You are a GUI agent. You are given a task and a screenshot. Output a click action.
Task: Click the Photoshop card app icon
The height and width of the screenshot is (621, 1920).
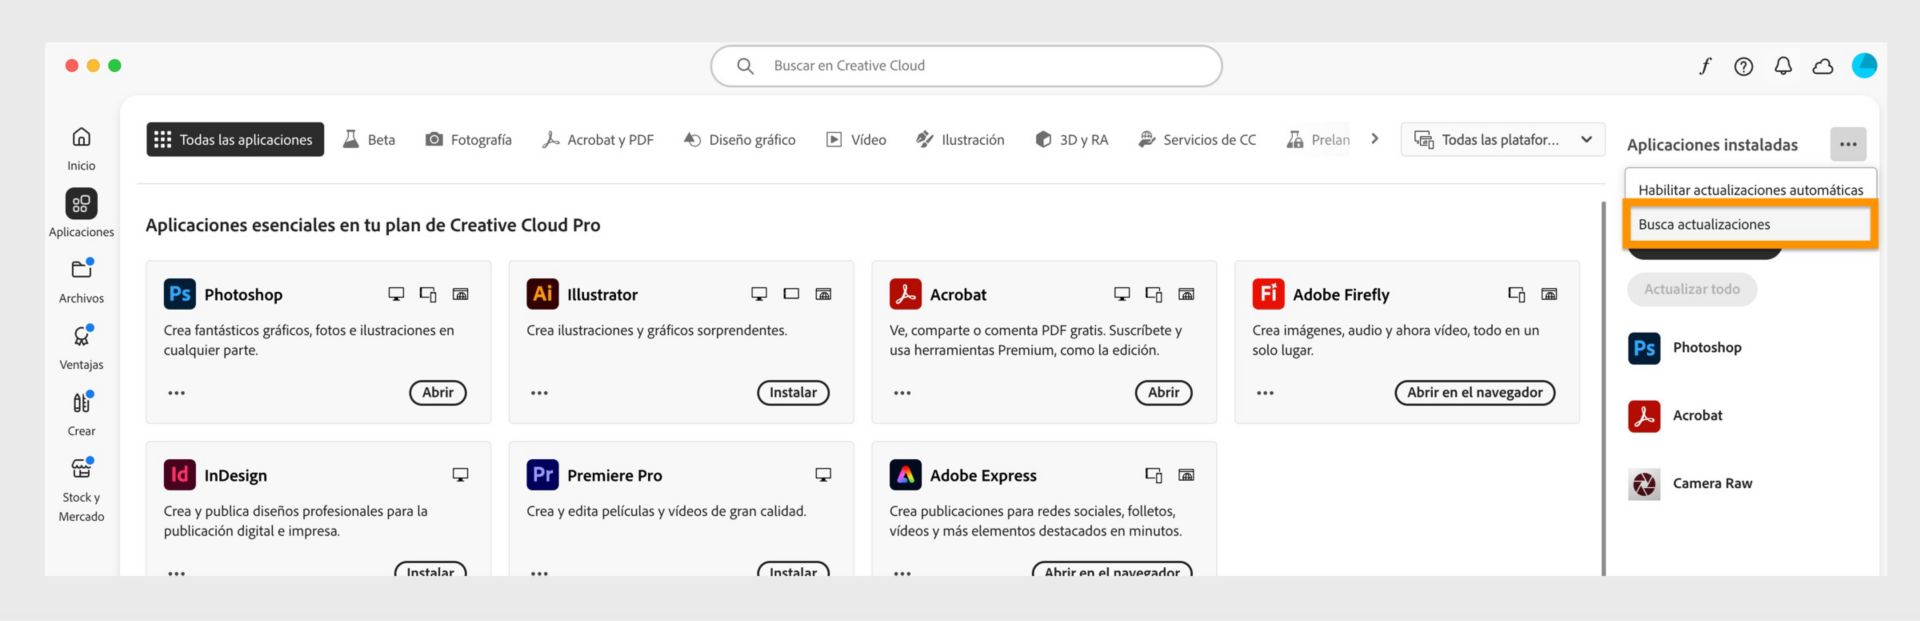pos(180,294)
